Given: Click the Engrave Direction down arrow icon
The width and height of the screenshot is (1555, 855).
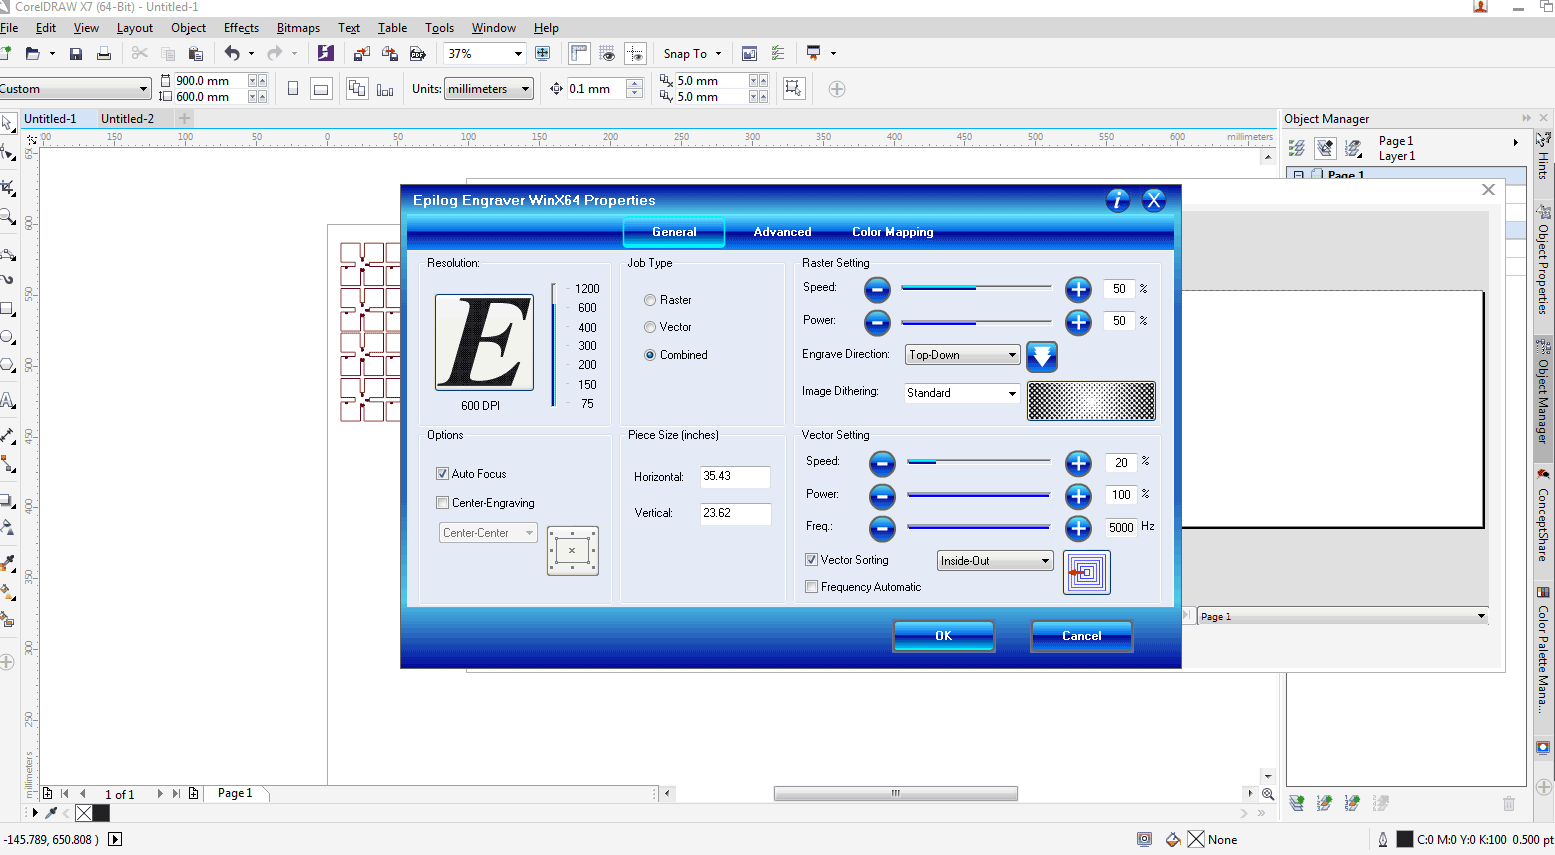Looking at the screenshot, I should coord(1042,356).
